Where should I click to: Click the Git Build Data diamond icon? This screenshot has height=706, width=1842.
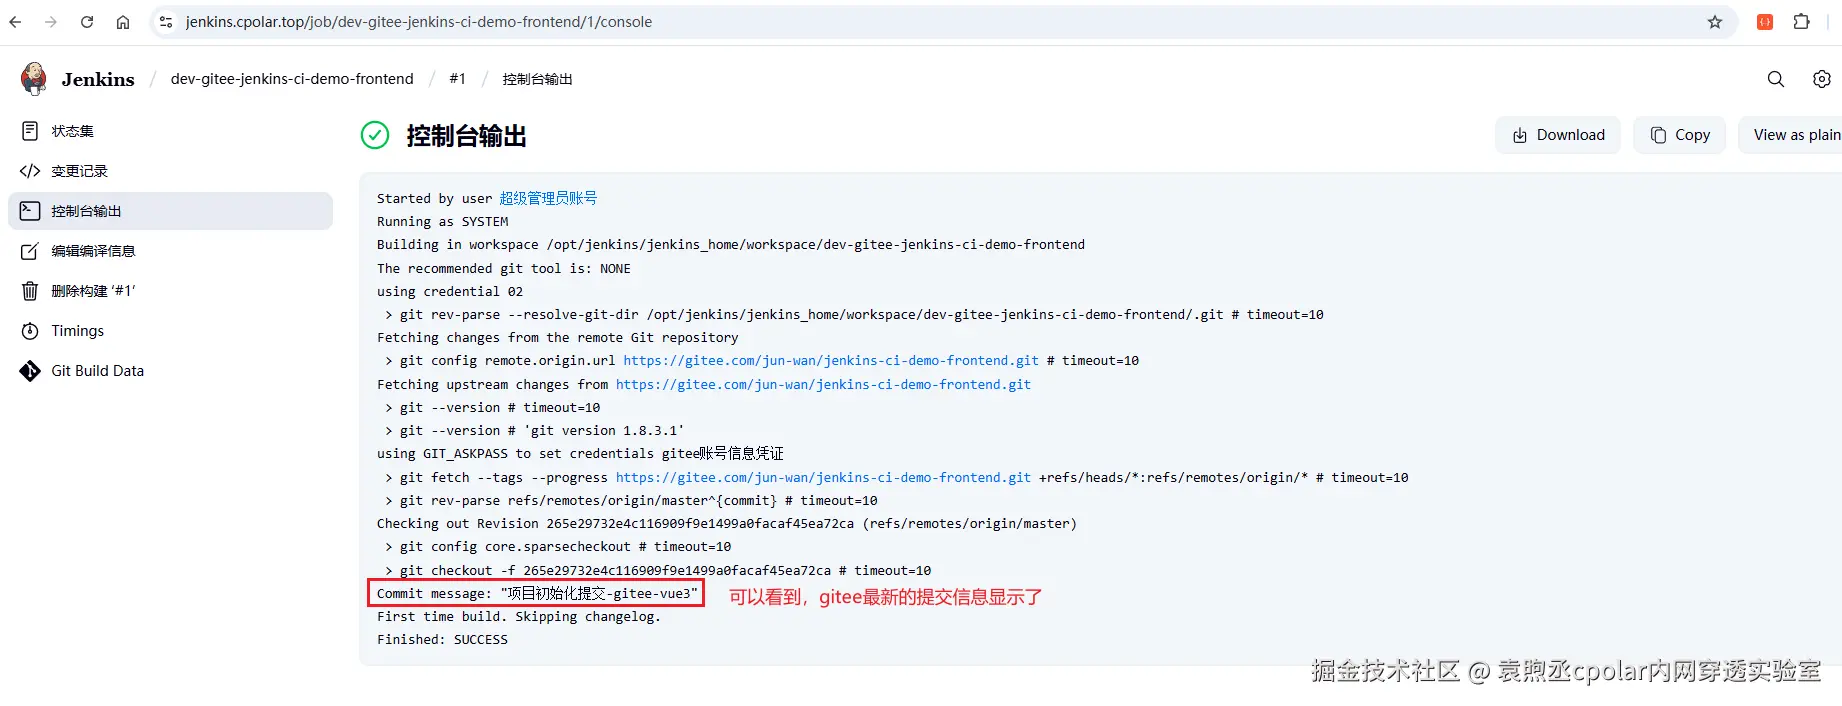click(30, 371)
